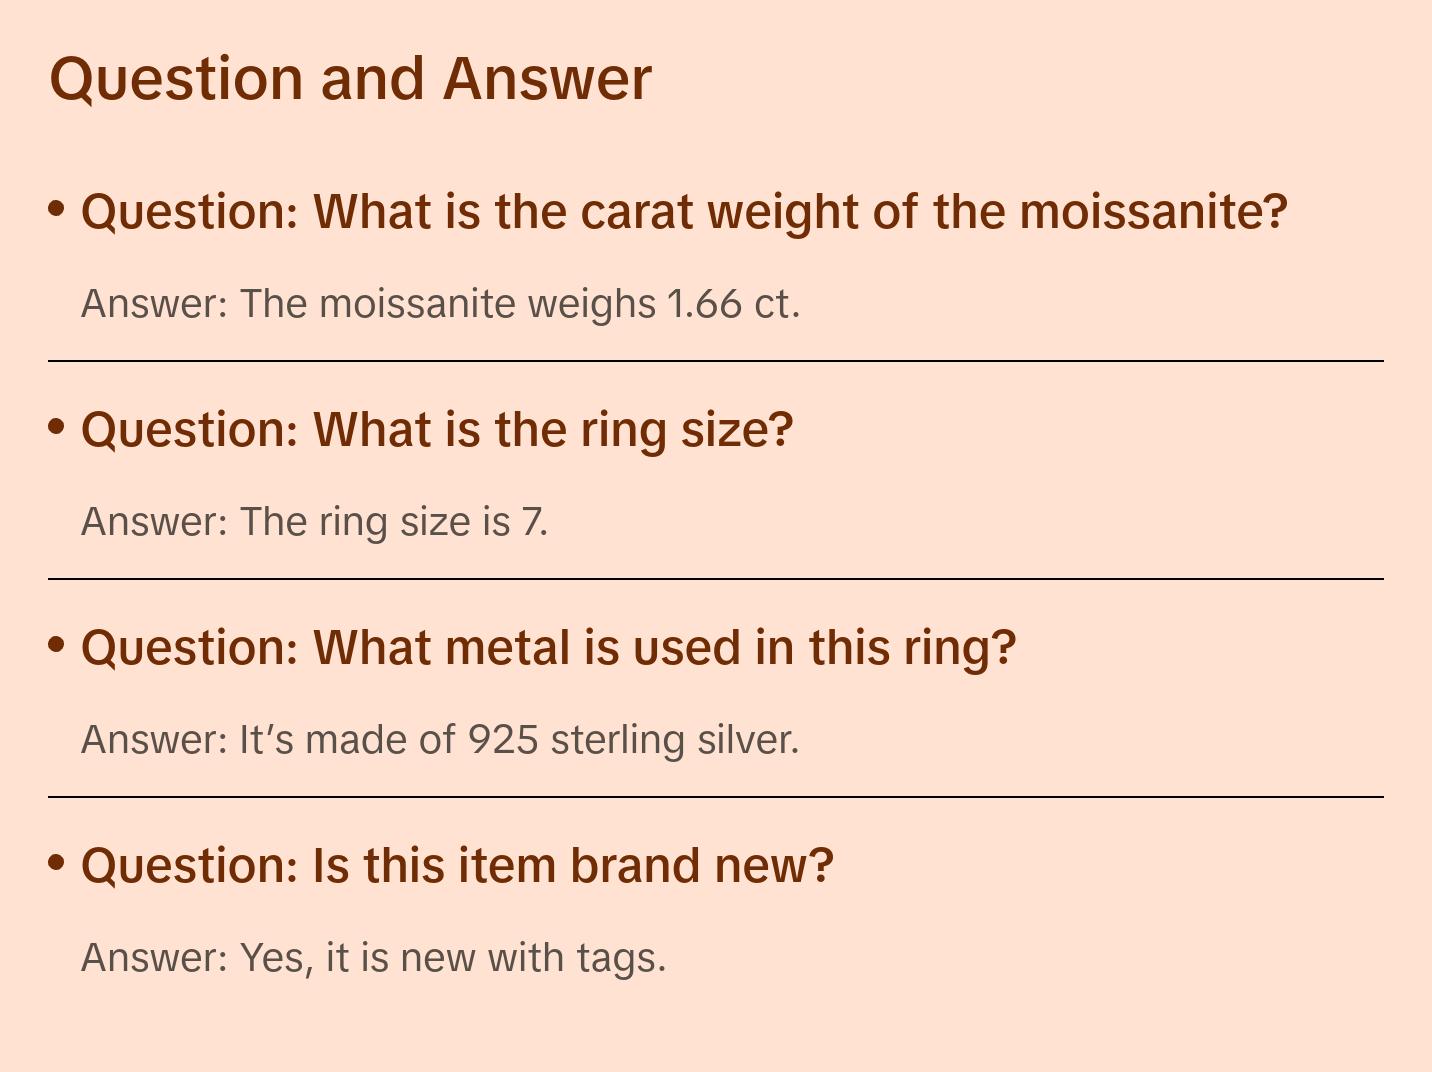Select the moissanite carat weight question
Image resolution: width=1432 pixels, height=1072 pixels.
(684, 212)
